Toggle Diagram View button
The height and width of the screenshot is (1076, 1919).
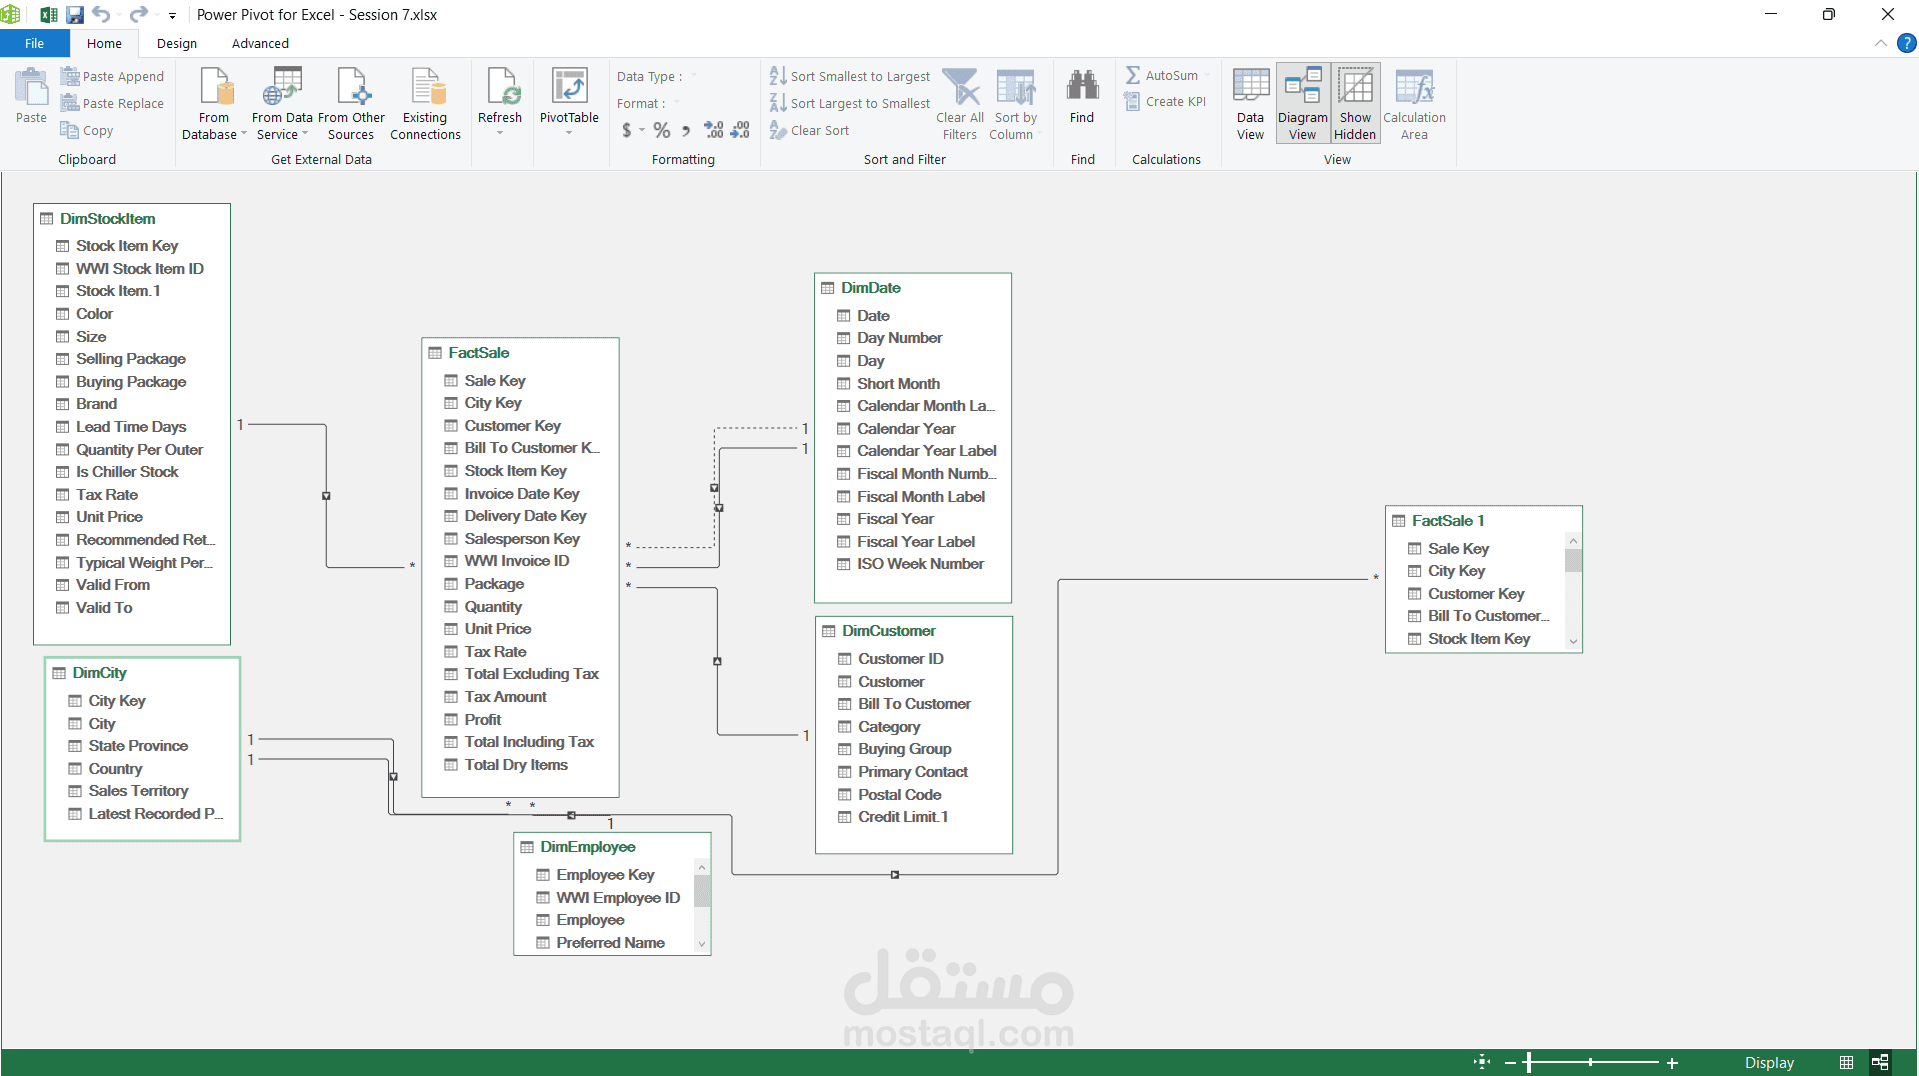[1302, 103]
